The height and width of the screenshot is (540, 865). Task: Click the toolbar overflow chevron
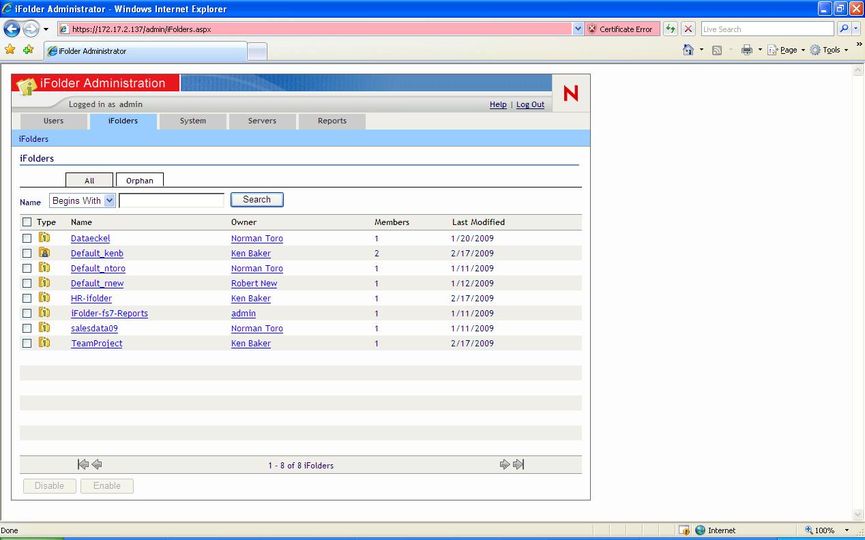[859, 44]
